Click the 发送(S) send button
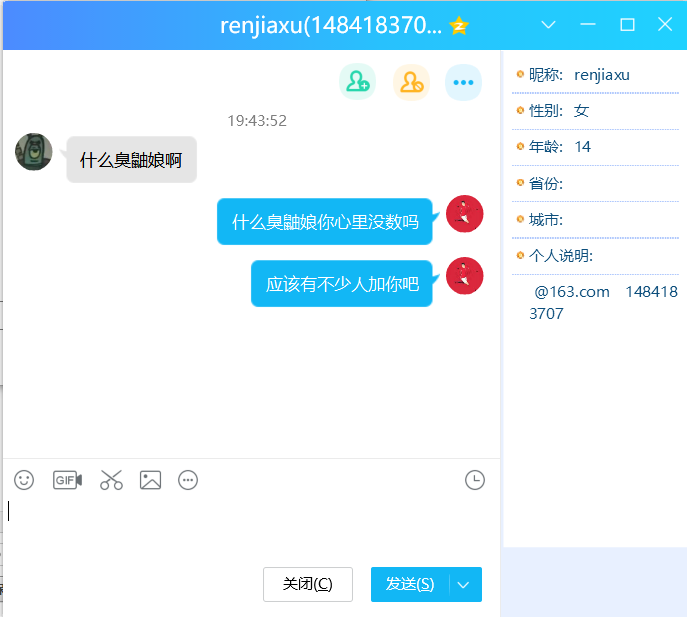Viewport: 687px width, 617px height. [410, 585]
